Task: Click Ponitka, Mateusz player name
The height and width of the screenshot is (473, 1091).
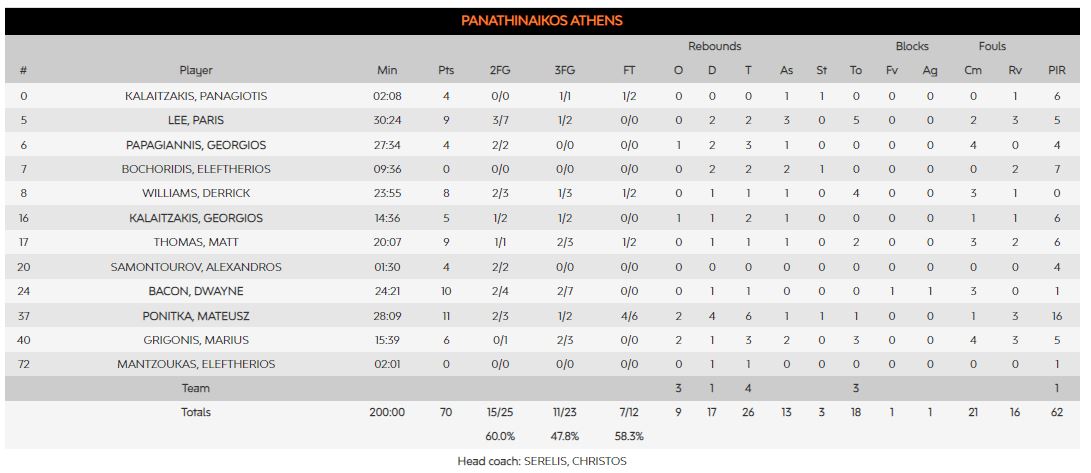Action: 196,316
